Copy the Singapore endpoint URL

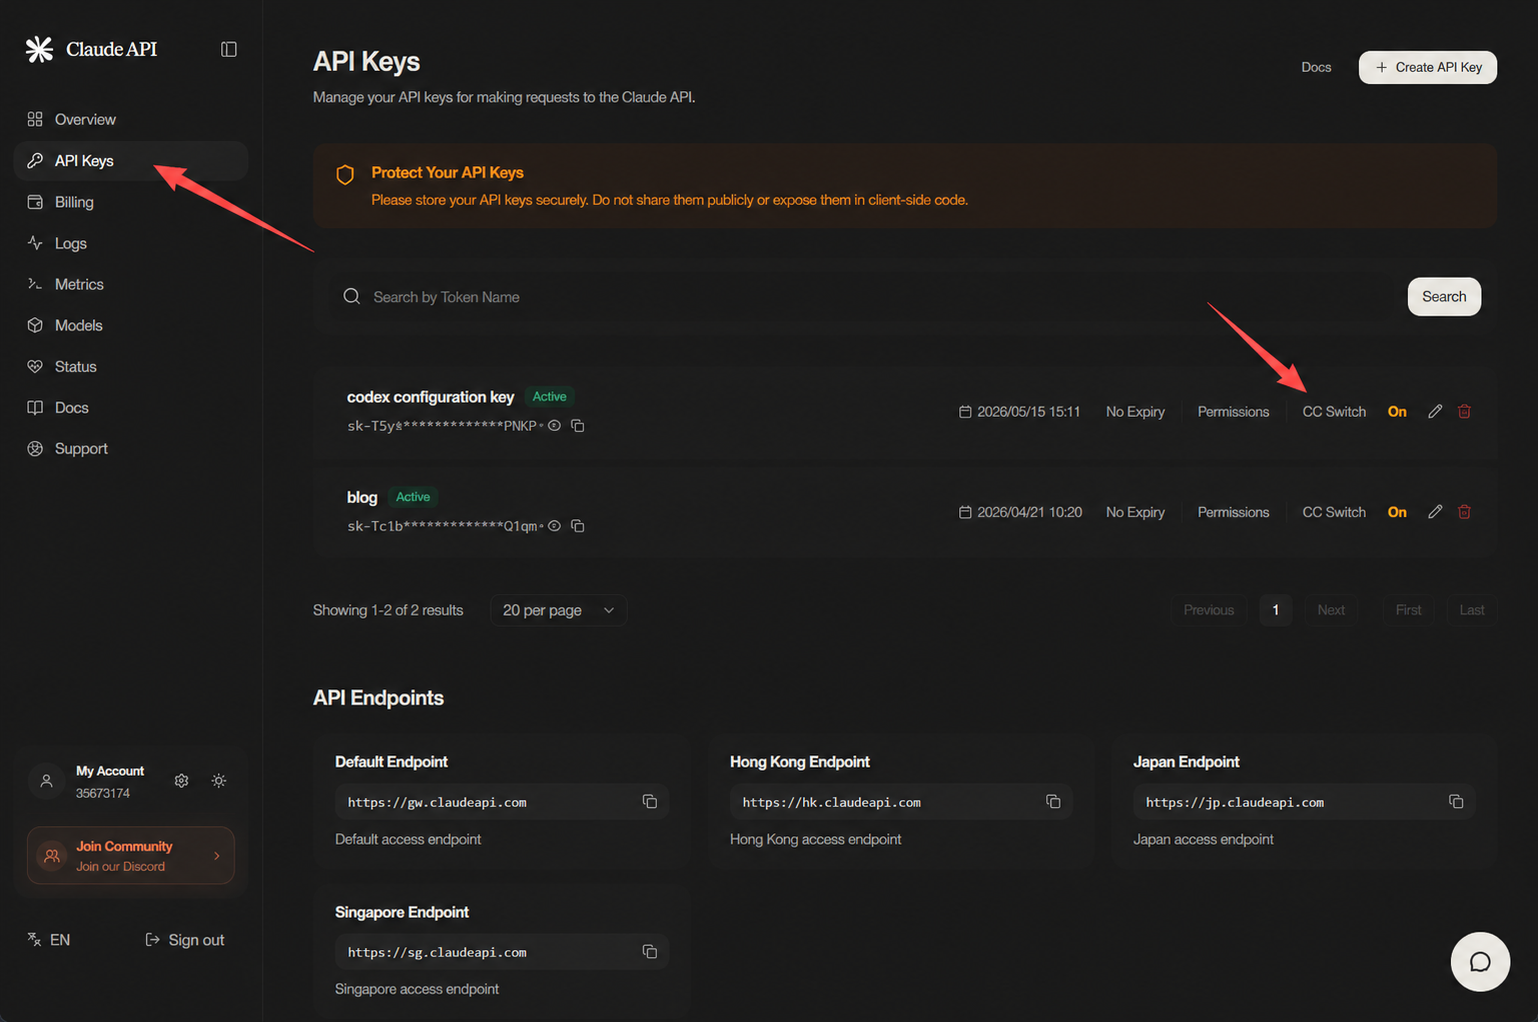(x=650, y=952)
